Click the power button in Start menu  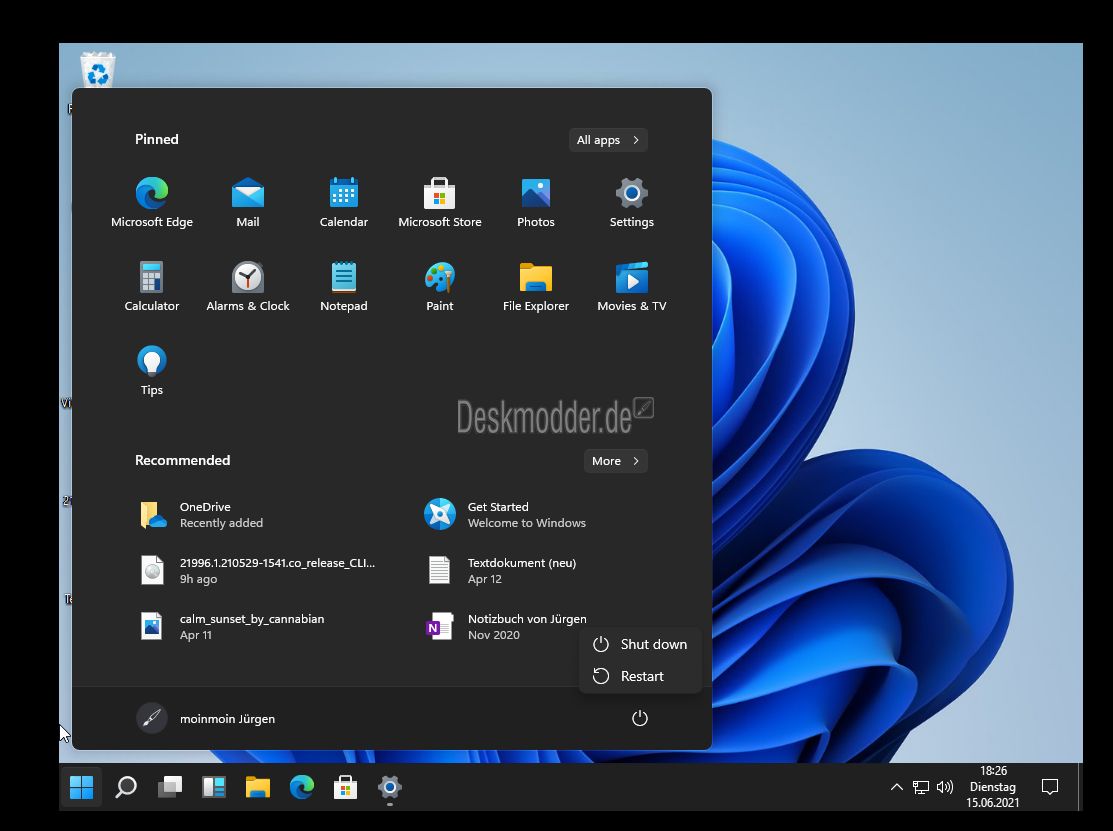(640, 718)
